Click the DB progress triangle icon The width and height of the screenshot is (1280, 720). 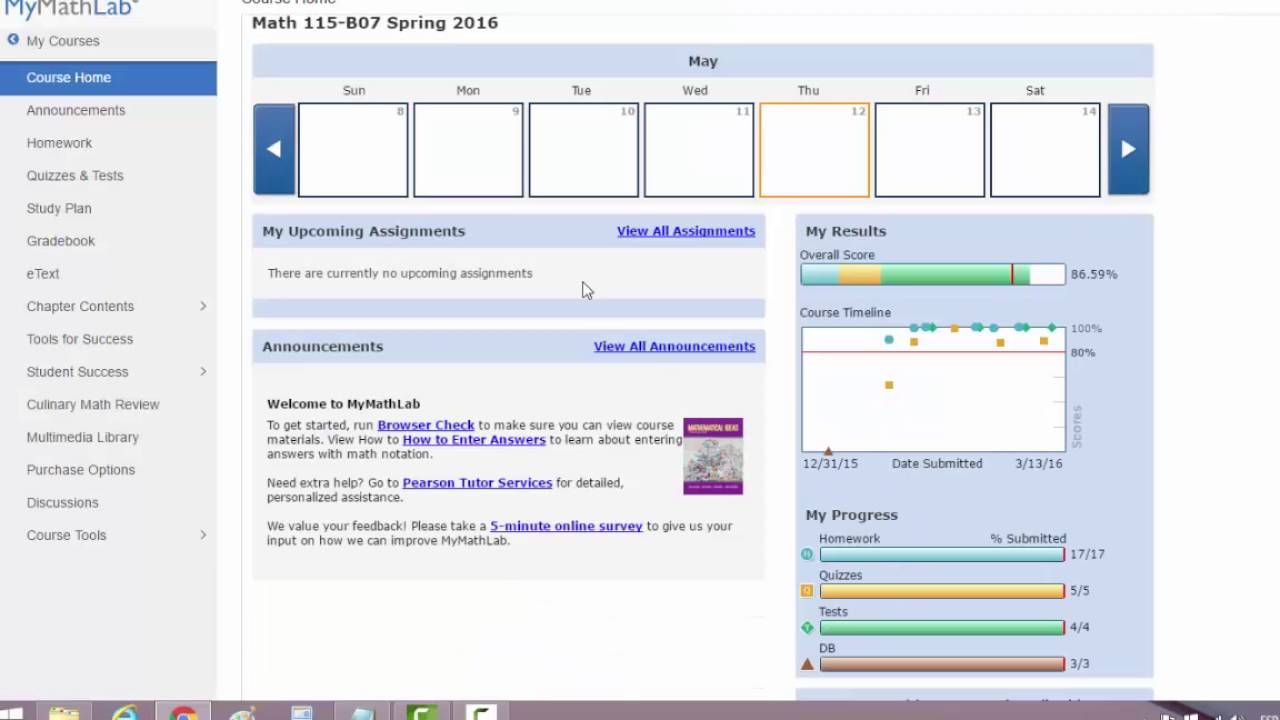[x=807, y=664]
